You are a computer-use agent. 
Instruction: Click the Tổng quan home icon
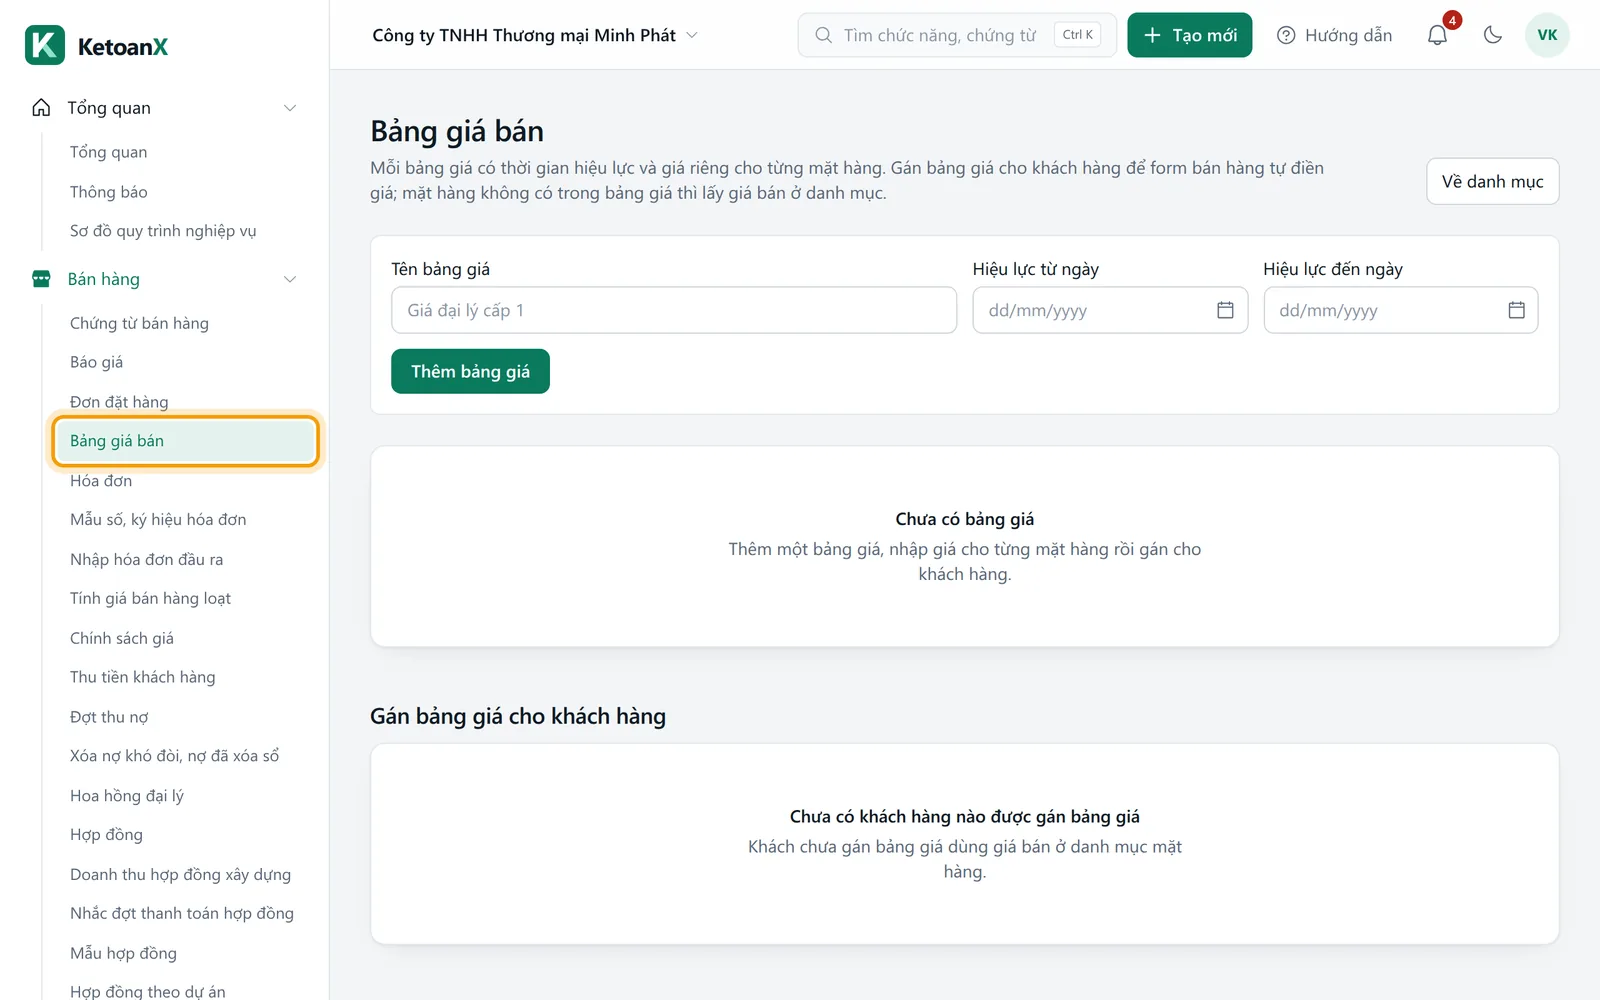pyautogui.click(x=41, y=107)
